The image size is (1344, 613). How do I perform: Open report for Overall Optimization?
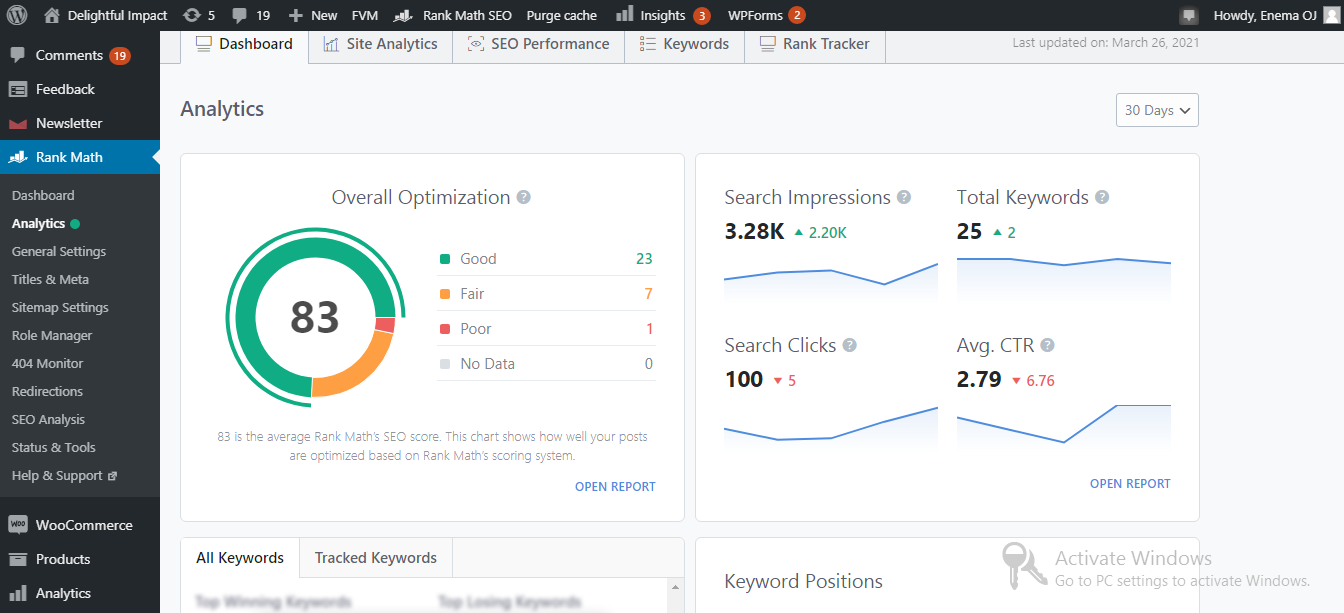pos(615,487)
